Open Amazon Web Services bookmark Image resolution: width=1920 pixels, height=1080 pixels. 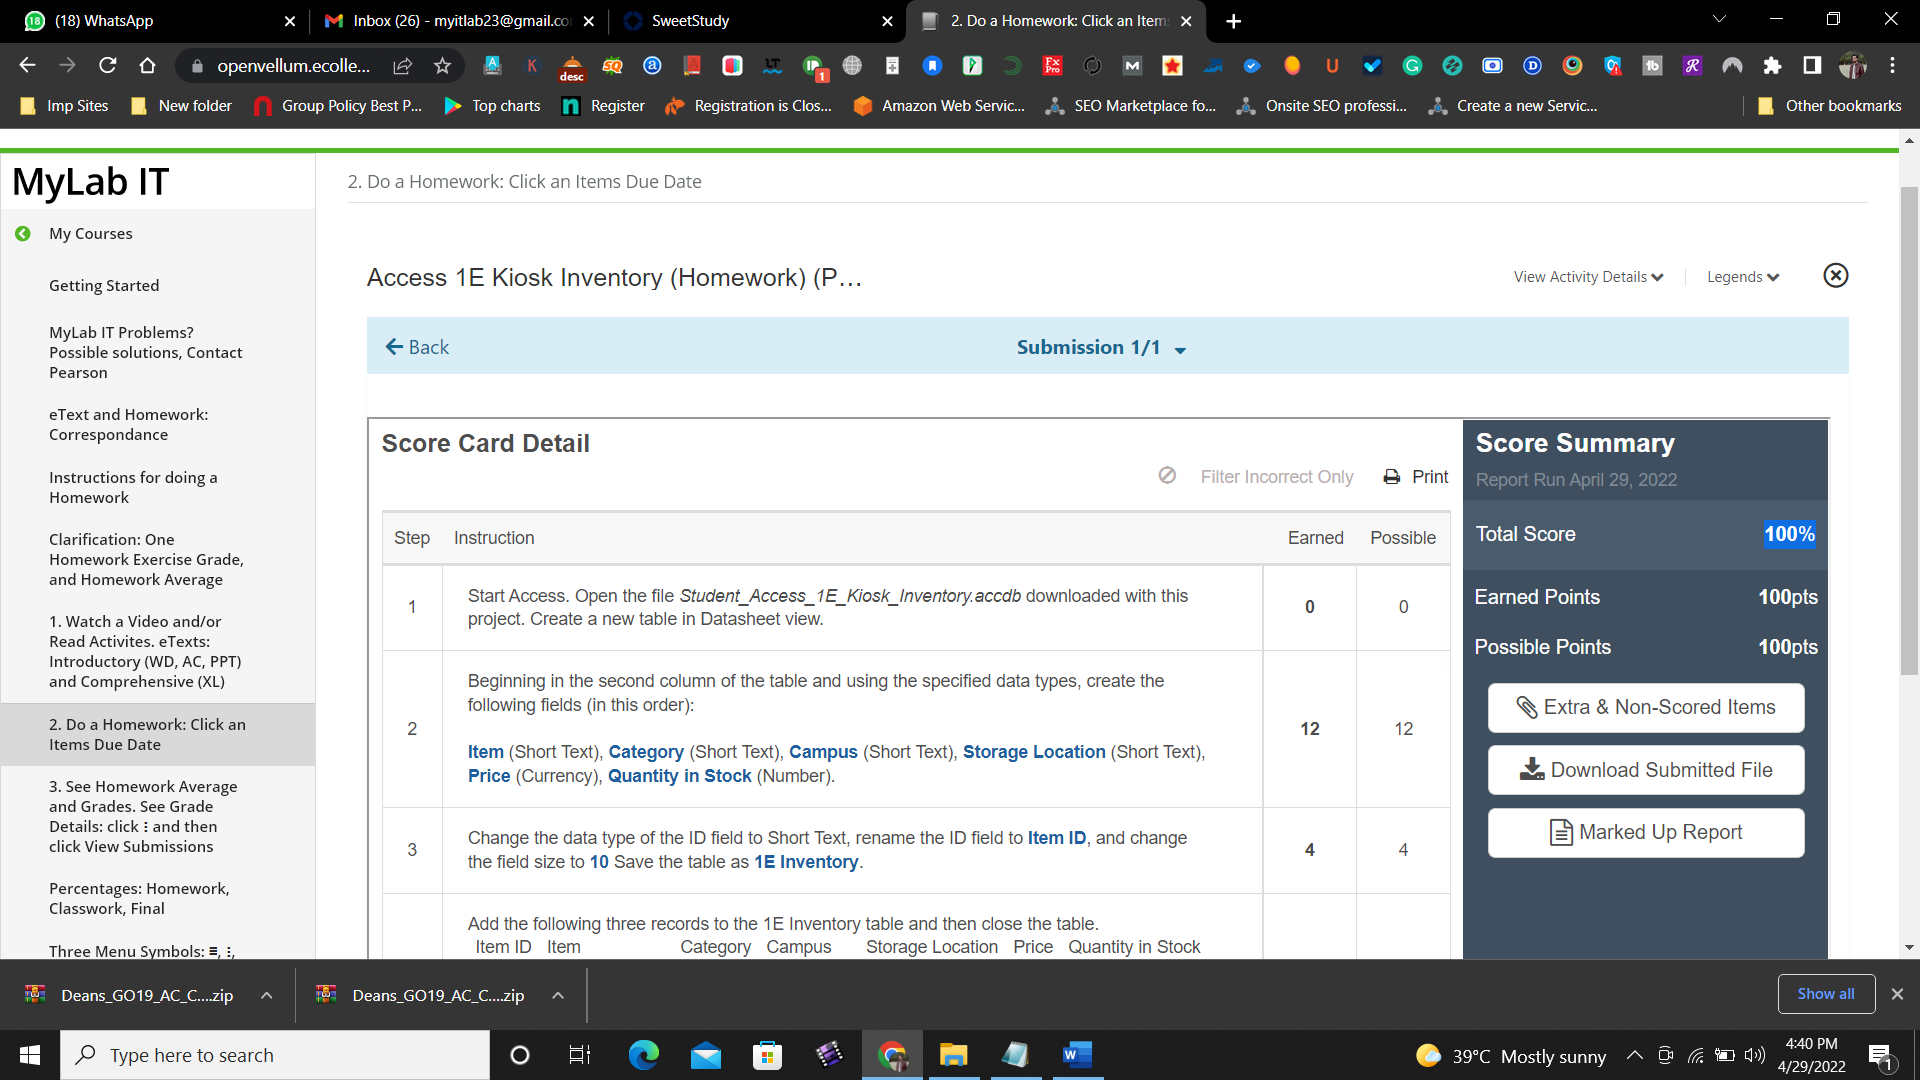pos(939,106)
